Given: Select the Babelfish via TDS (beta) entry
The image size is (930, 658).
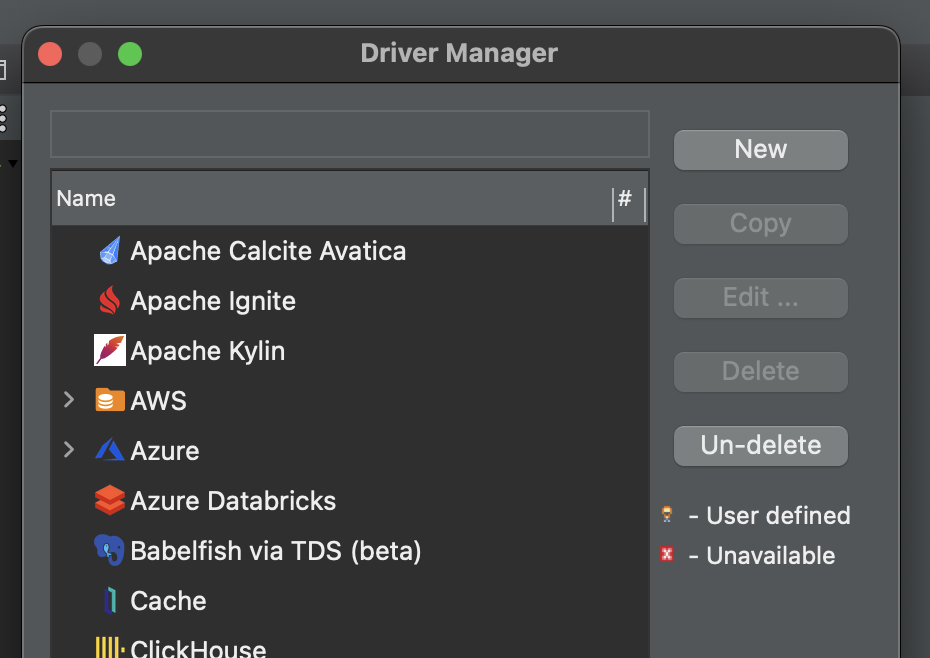Looking at the screenshot, I should [x=276, y=551].
